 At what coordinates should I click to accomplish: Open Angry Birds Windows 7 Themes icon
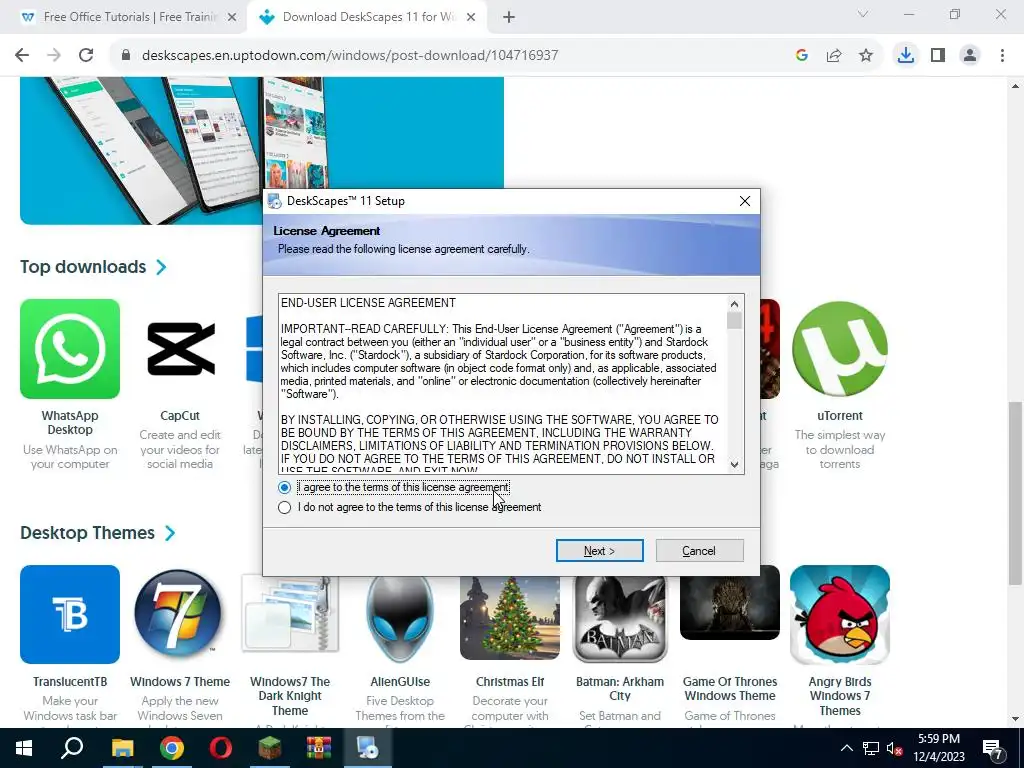pos(840,615)
